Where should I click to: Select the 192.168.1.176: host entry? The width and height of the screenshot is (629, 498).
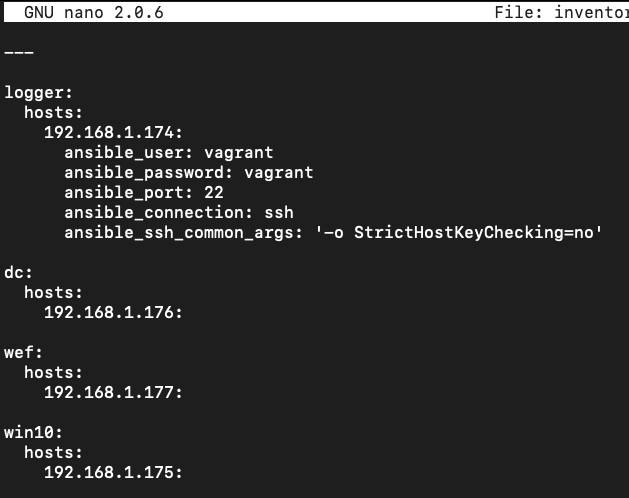[x=113, y=313]
